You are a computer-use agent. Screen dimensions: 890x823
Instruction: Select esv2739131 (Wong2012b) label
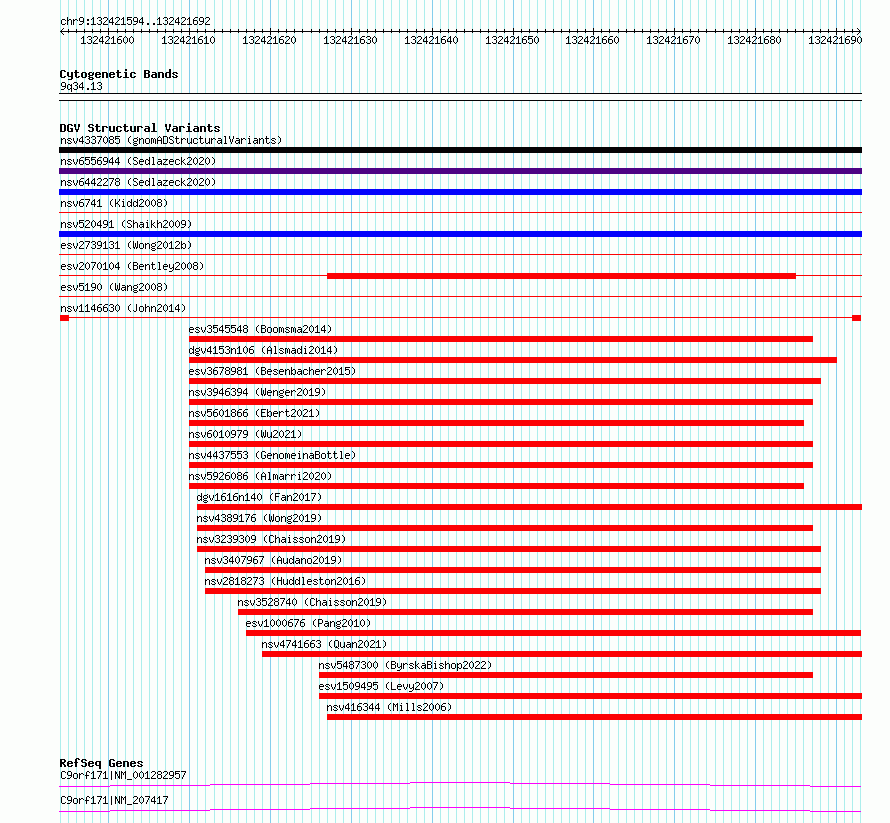click(x=126, y=245)
